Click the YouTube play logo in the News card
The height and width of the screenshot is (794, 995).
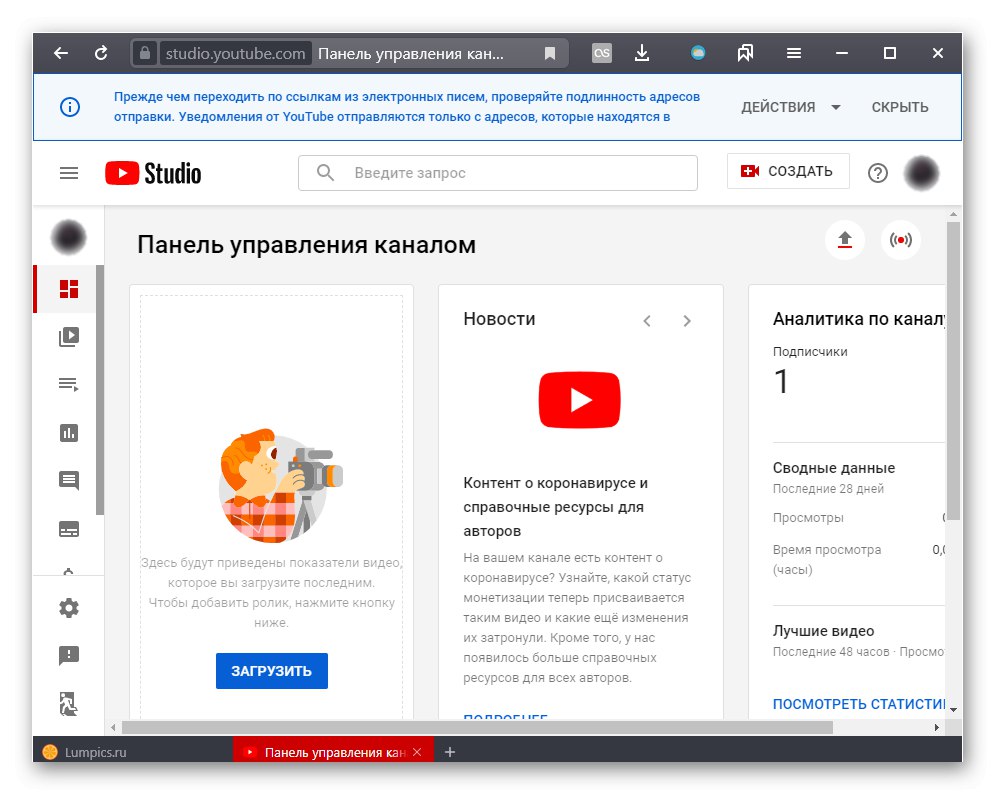(579, 400)
